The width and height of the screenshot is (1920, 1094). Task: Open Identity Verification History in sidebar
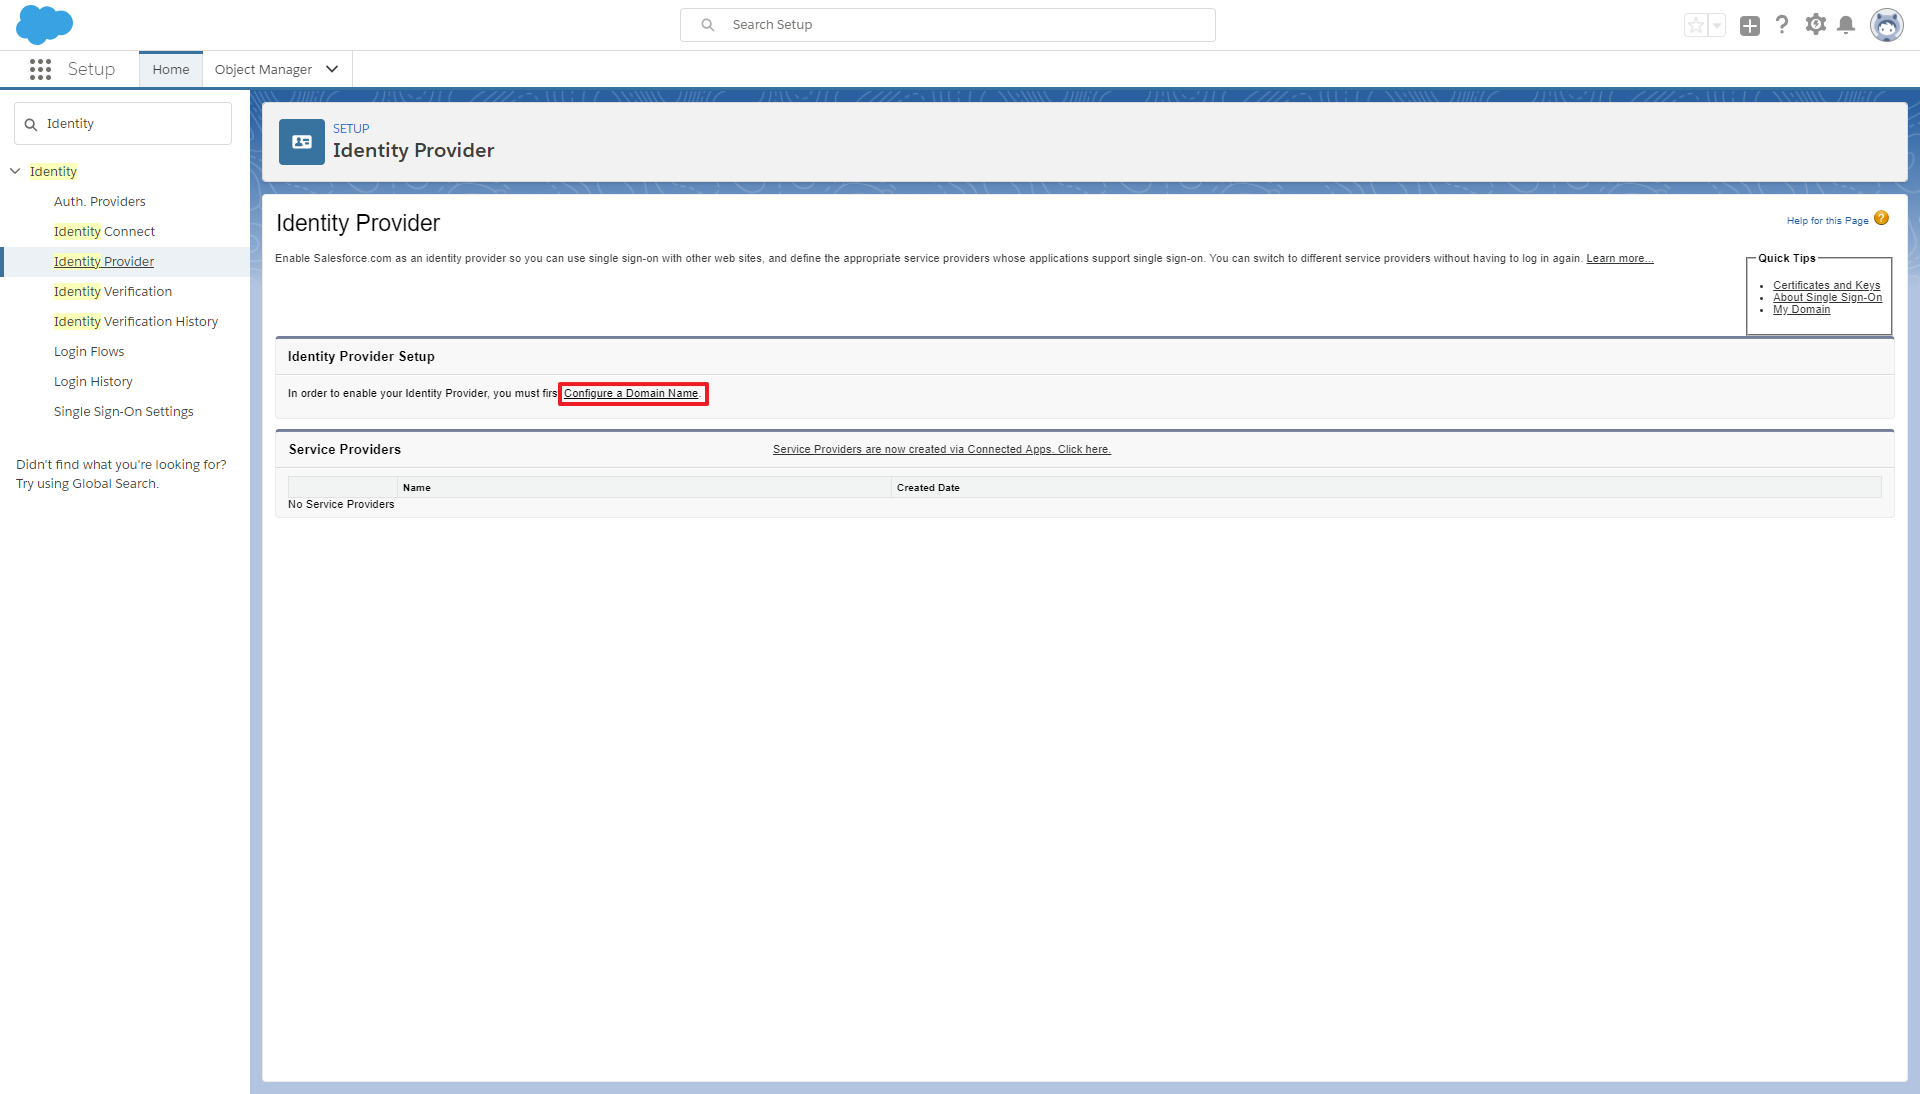(x=136, y=321)
